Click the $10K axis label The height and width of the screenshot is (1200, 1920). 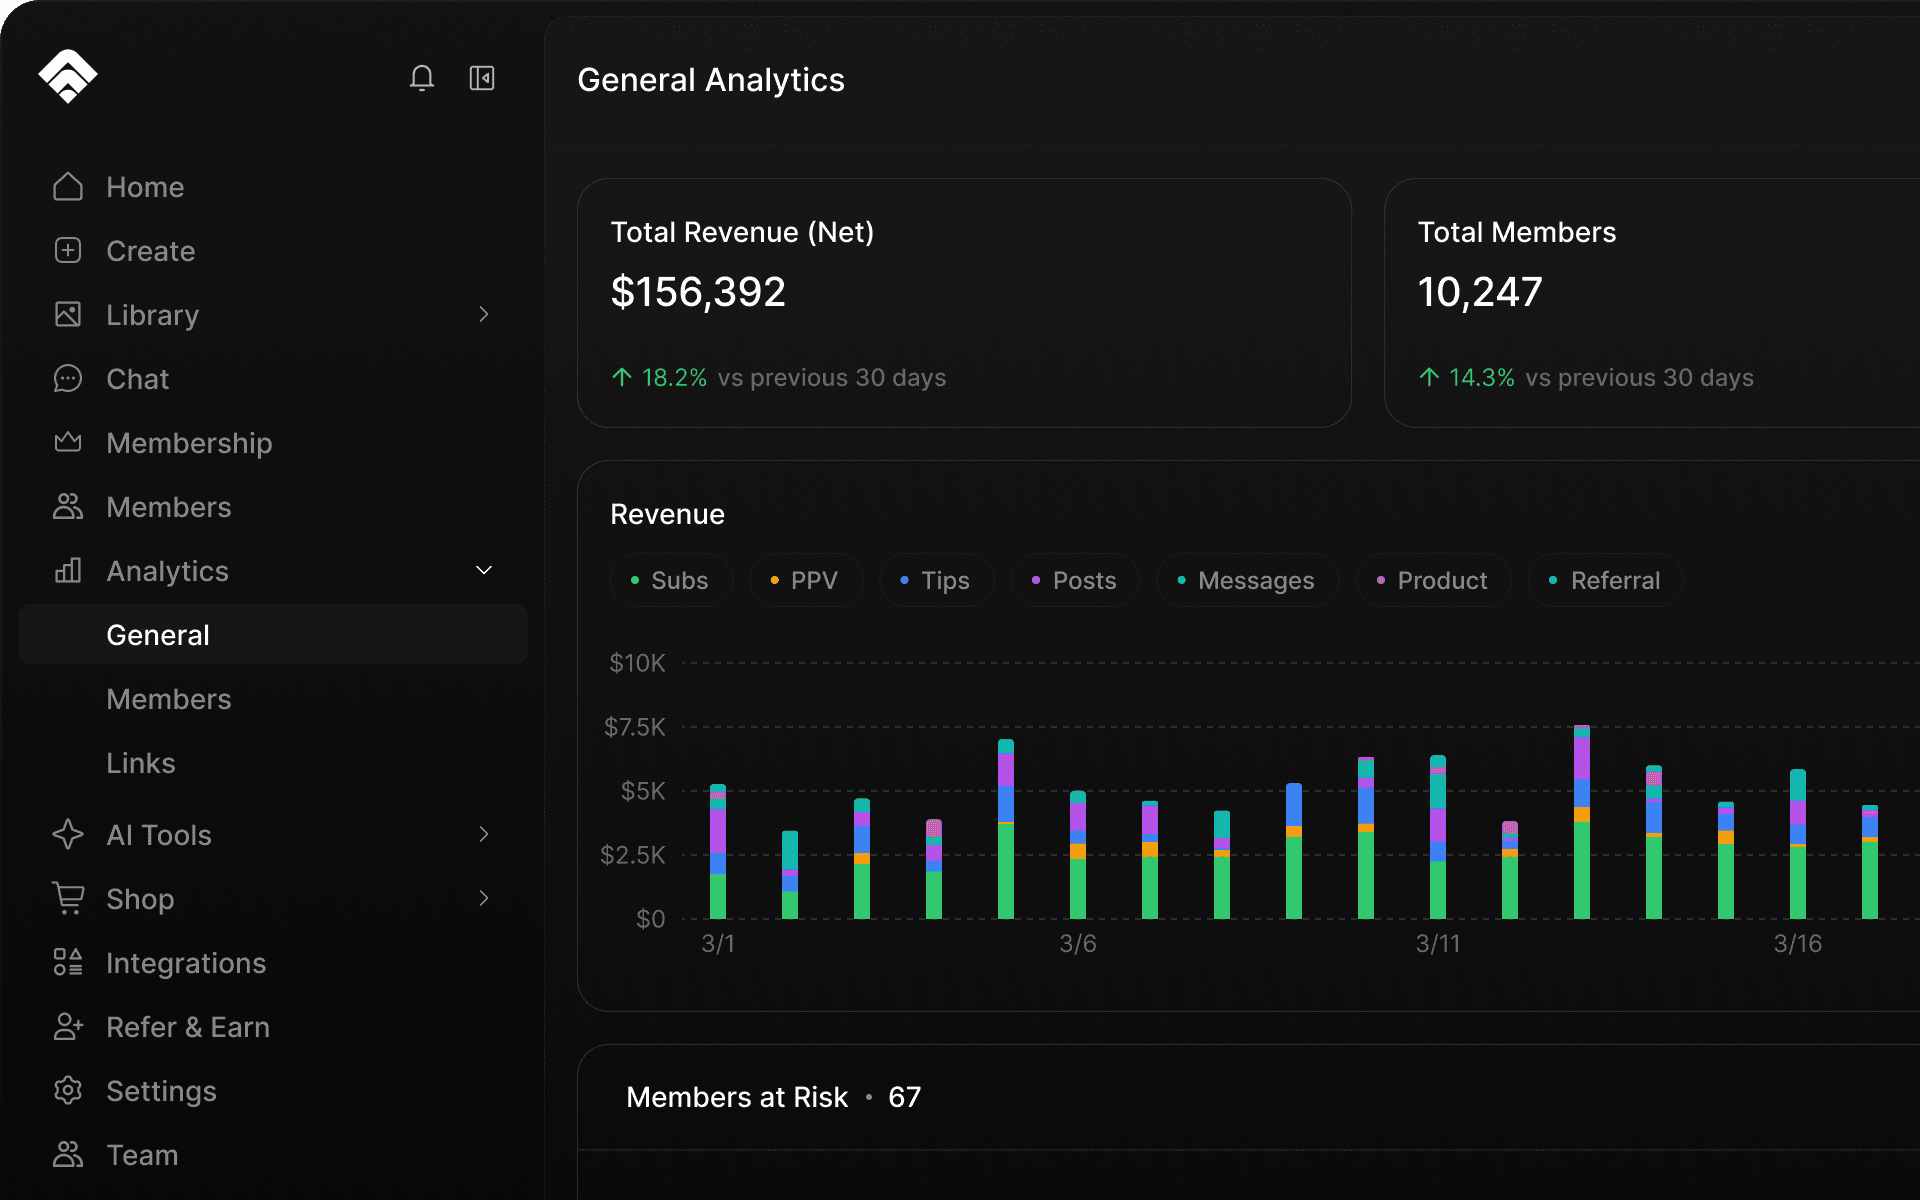(638, 663)
